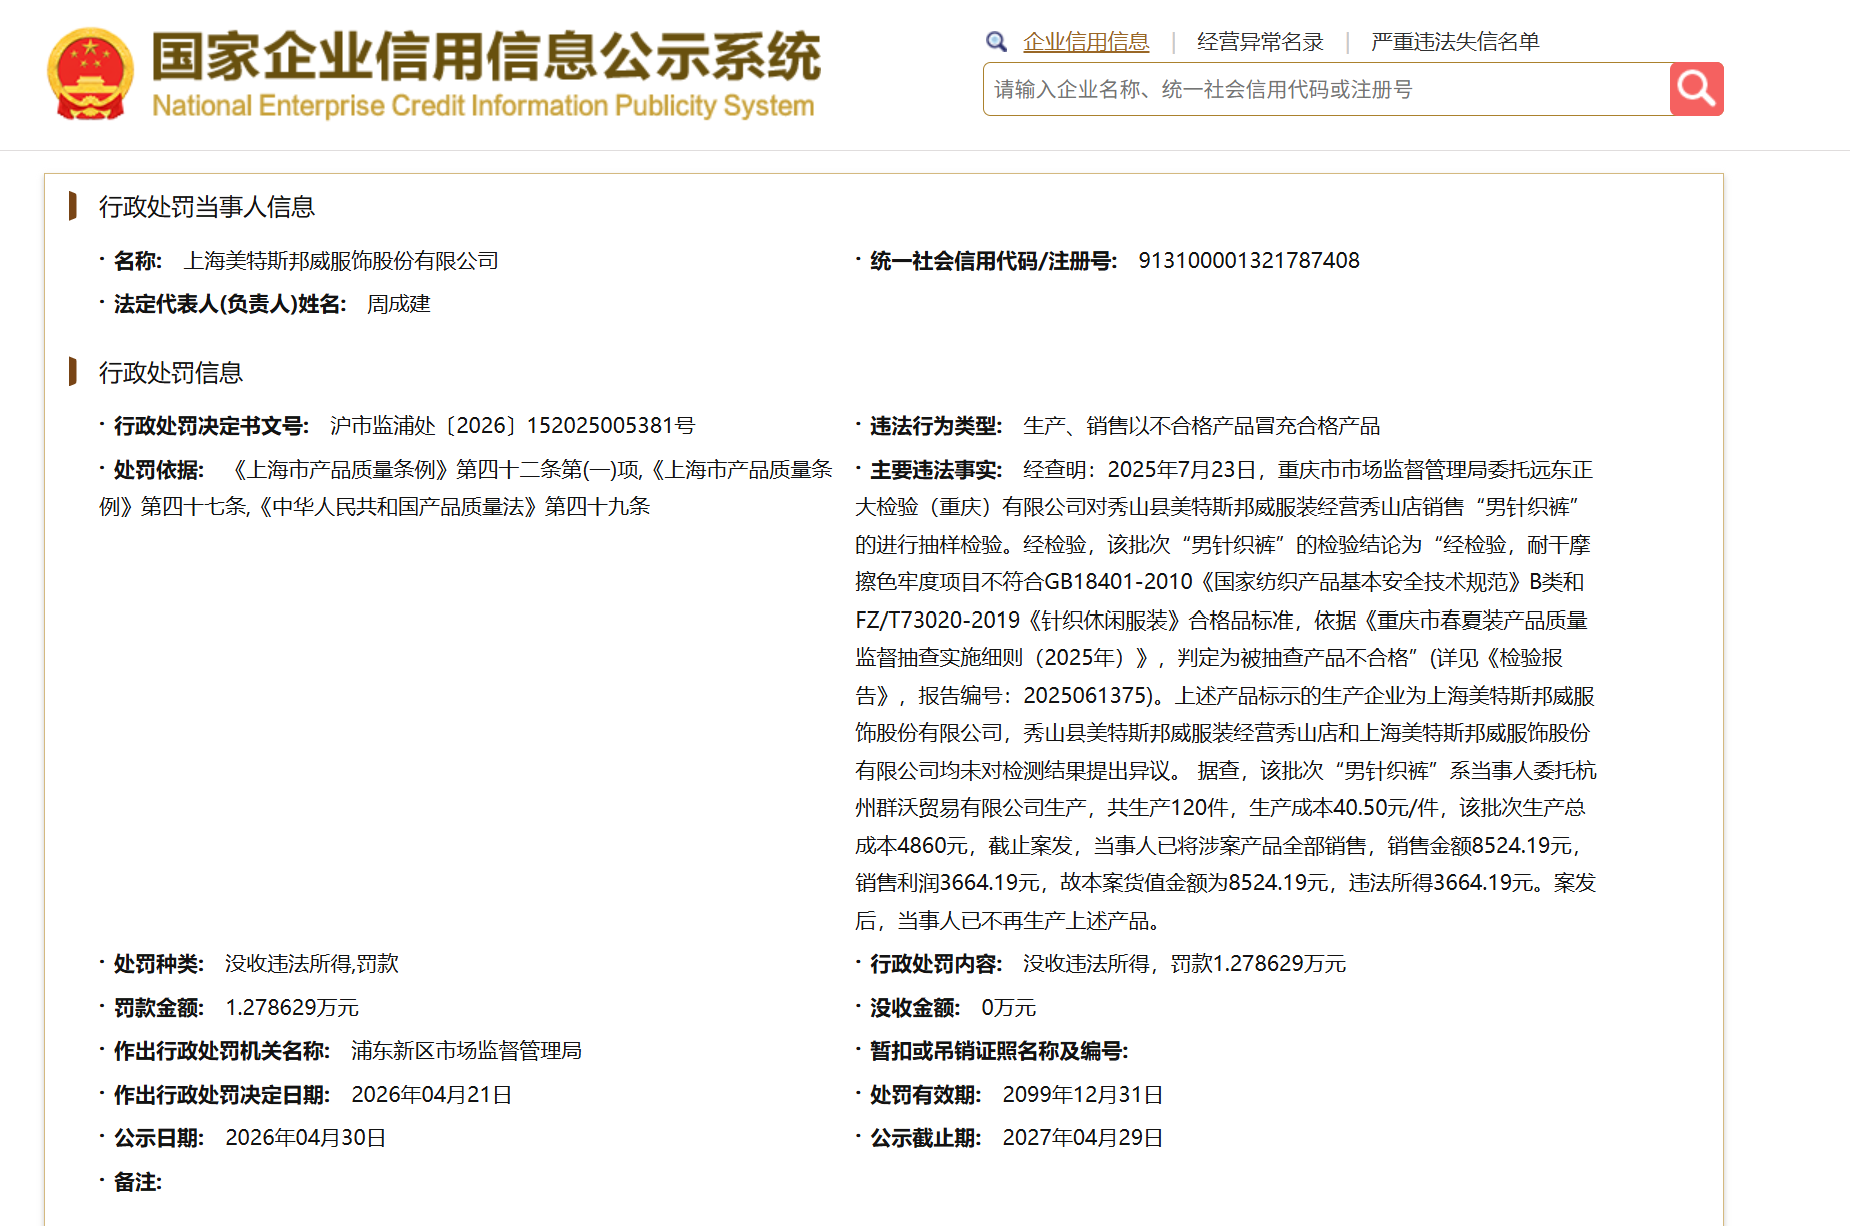The height and width of the screenshot is (1226, 1850).
Task: Select publication date 2026年04月30日
Action: point(306,1138)
